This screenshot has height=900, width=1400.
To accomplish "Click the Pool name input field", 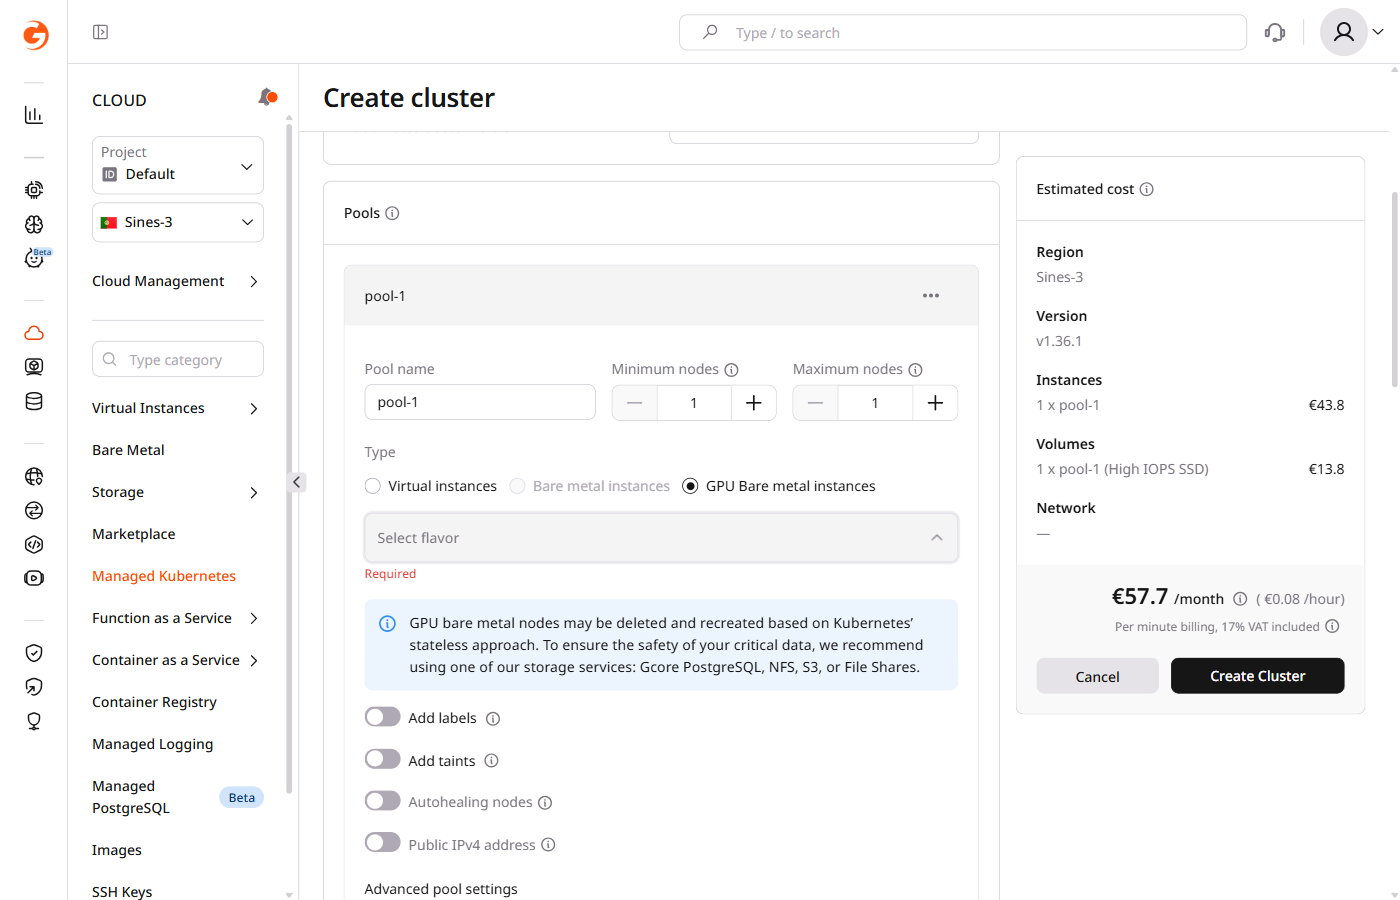I will (x=480, y=402).
